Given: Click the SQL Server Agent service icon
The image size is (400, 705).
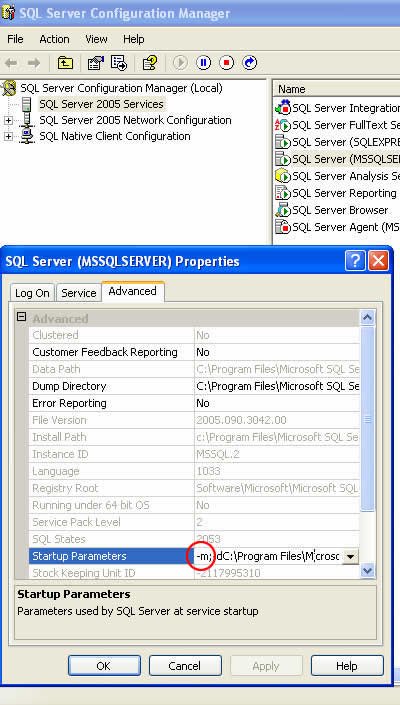Looking at the screenshot, I should (283, 227).
